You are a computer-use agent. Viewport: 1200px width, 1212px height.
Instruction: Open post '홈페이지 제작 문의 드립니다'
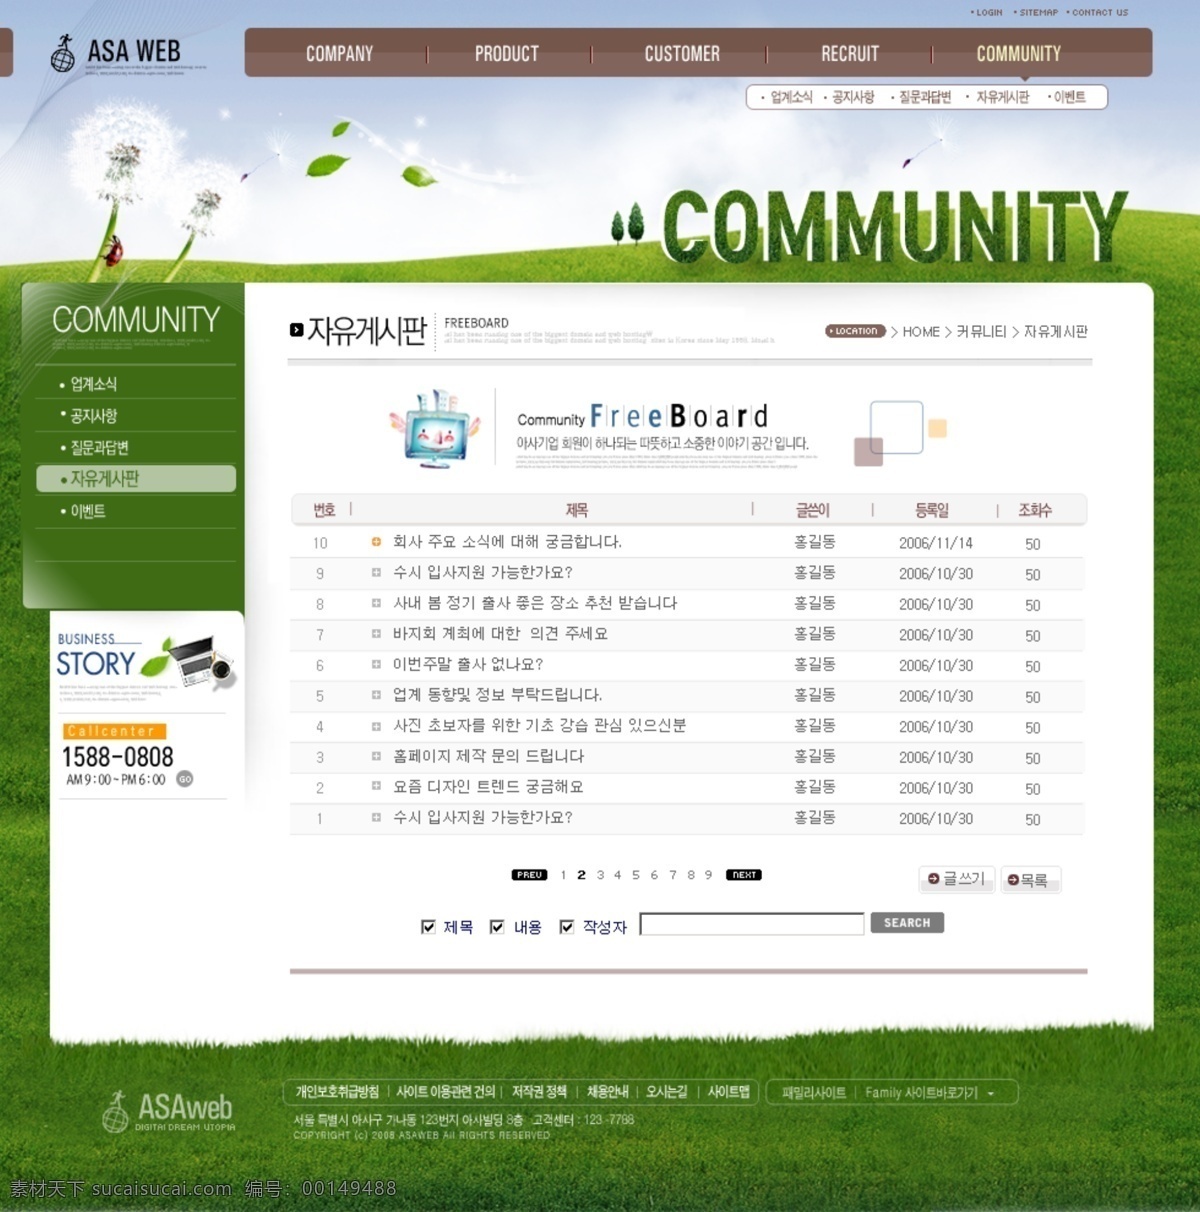pos(488,756)
